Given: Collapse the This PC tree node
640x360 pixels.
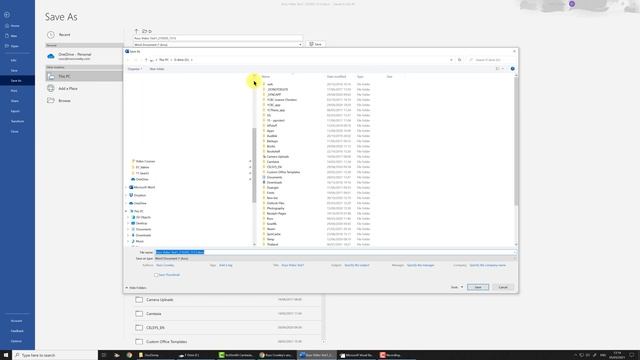Looking at the screenshot, I should coord(126,211).
